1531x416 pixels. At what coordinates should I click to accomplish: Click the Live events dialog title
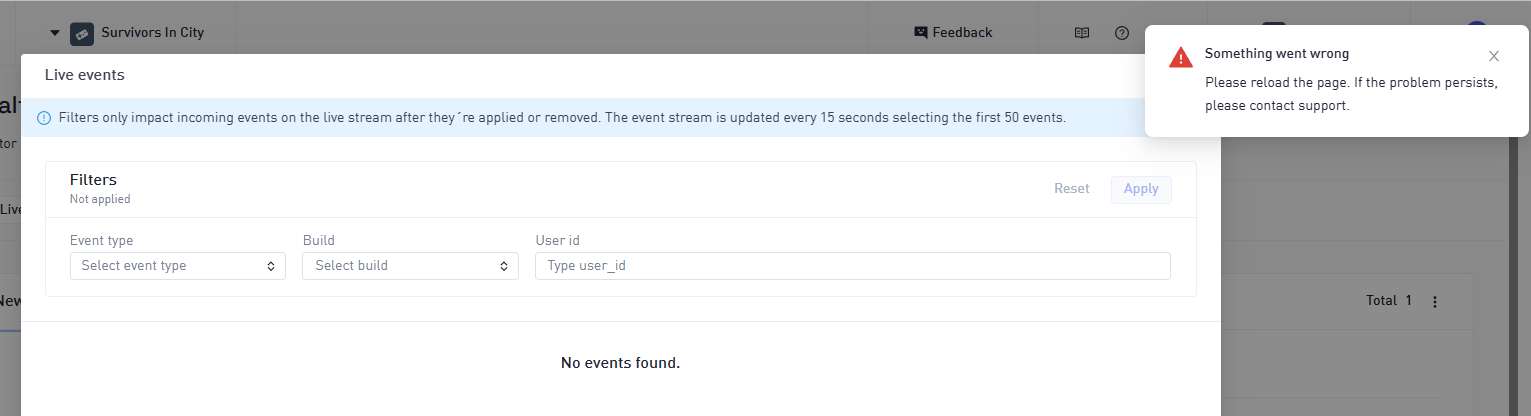click(x=85, y=75)
